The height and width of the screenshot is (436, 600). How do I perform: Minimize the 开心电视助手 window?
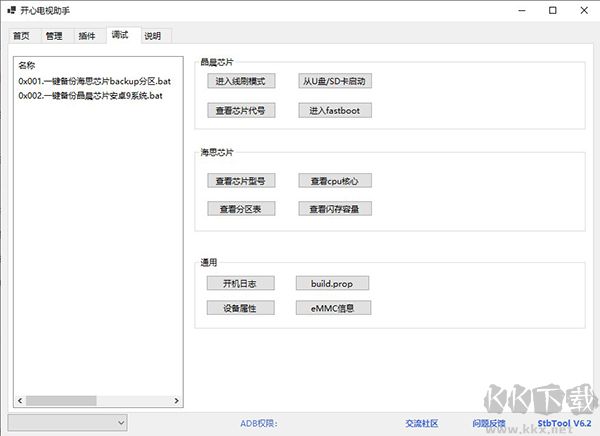click(522, 10)
